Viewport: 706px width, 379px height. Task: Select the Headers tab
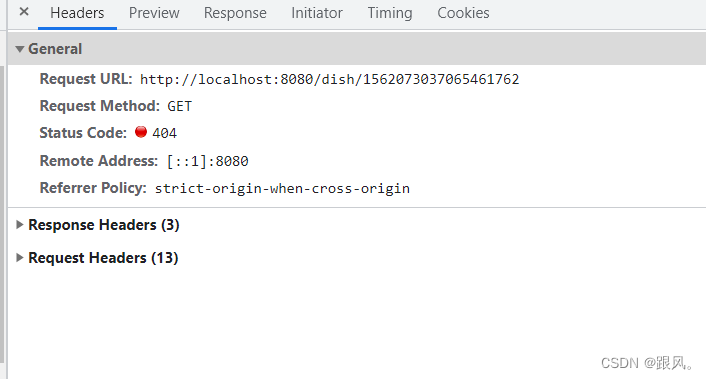(77, 13)
